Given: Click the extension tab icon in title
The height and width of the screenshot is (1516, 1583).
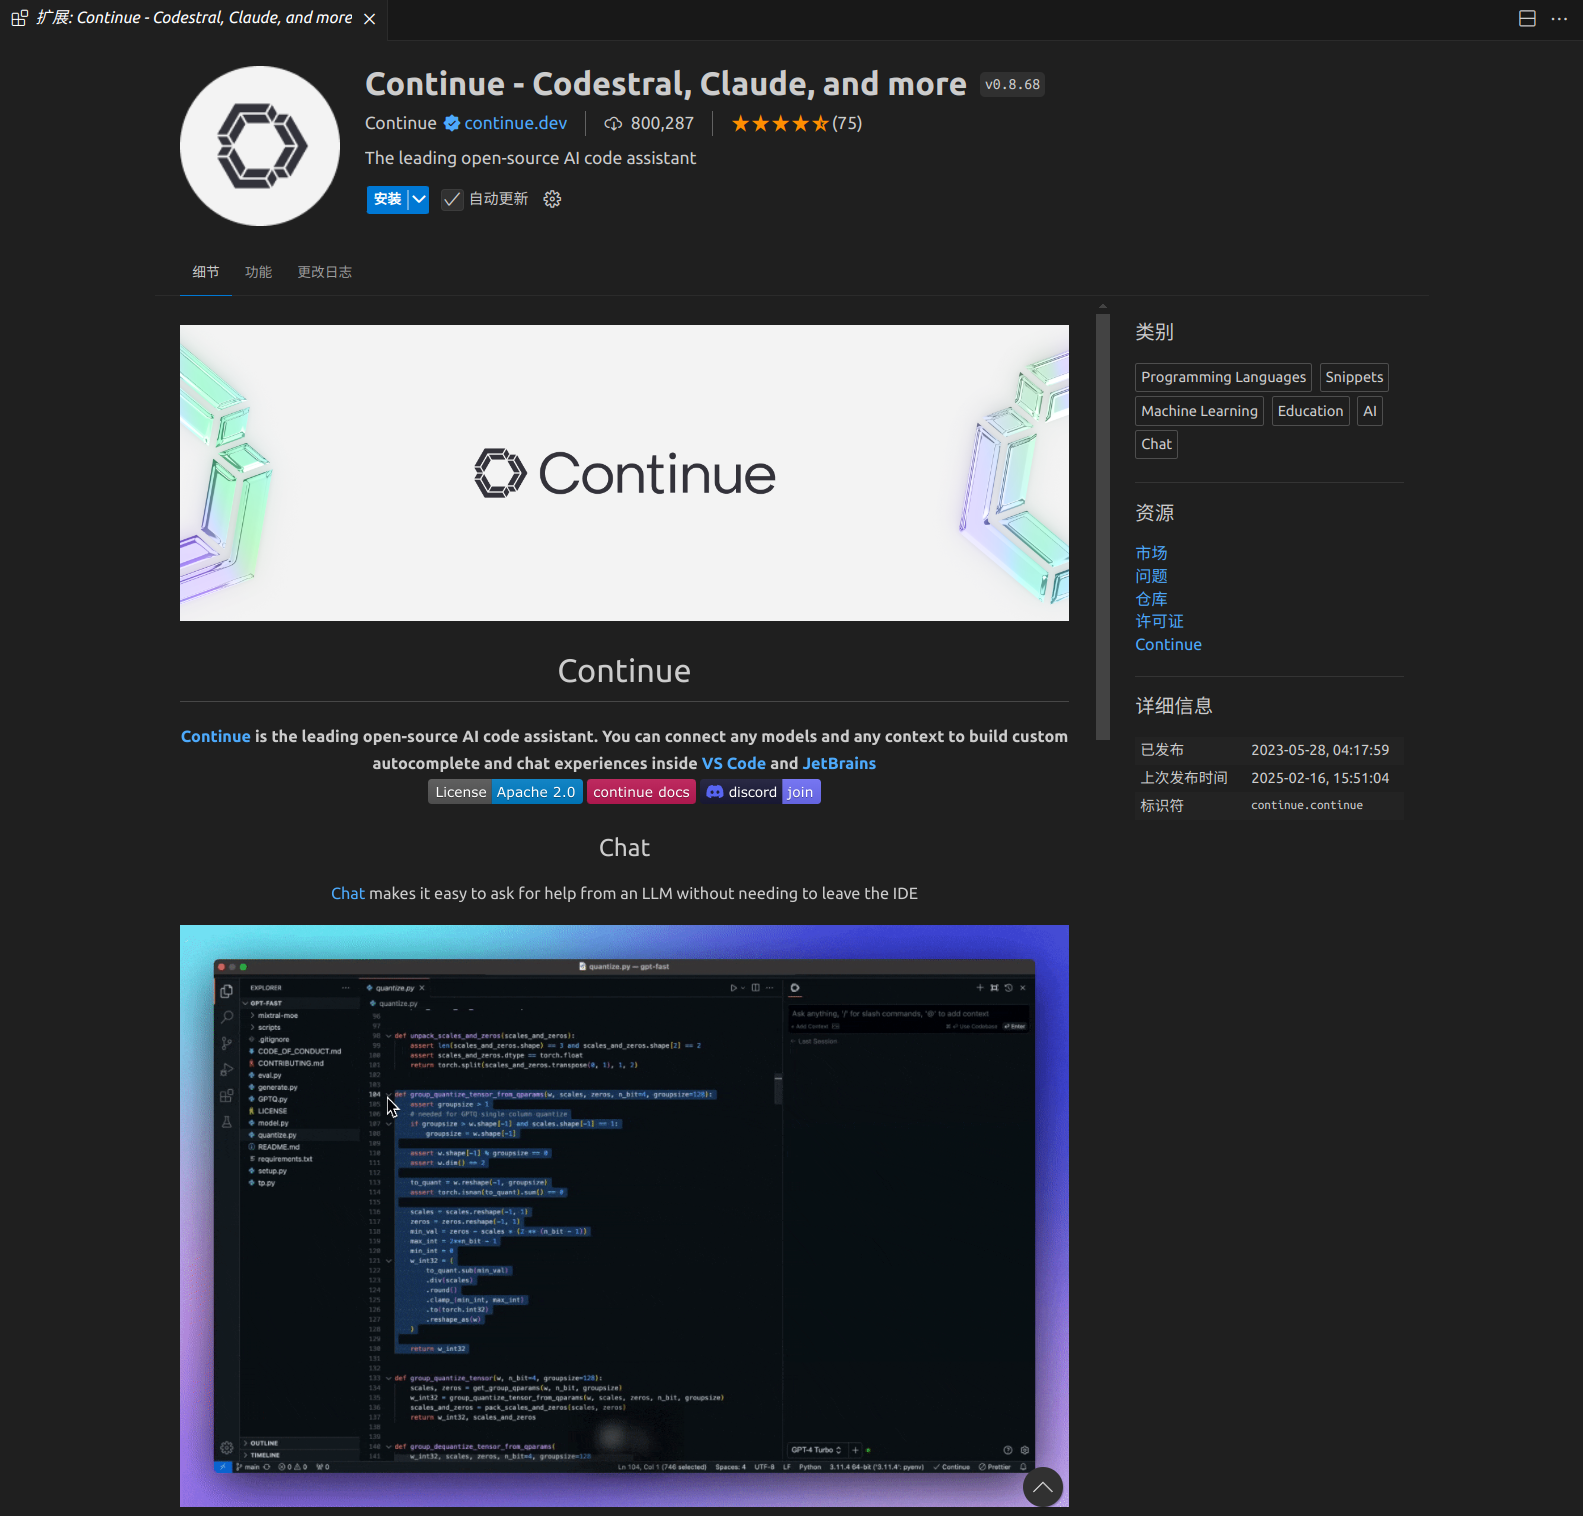Looking at the screenshot, I should click(19, 18).
